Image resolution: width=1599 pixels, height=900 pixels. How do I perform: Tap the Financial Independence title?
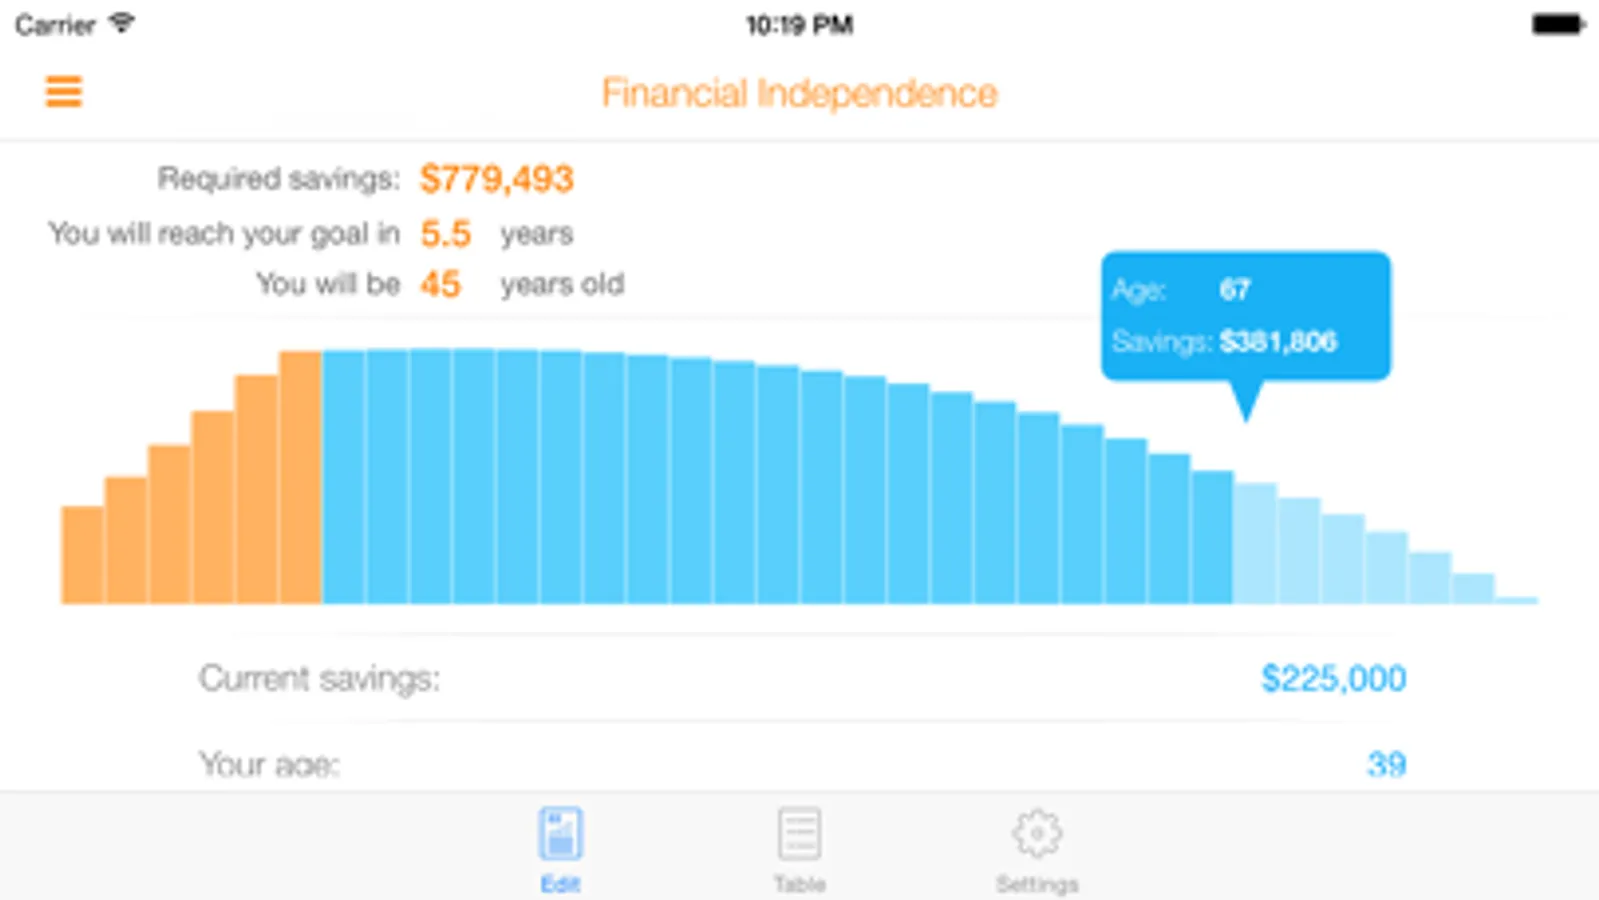coord(799,93)
